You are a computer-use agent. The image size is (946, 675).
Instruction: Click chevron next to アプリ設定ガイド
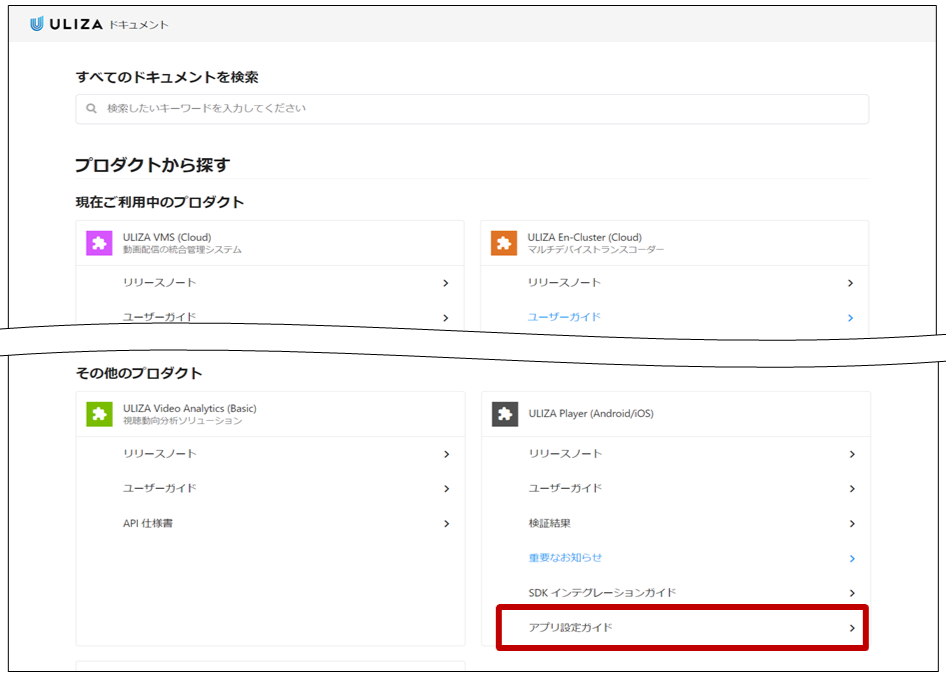(x=852, y=628)
